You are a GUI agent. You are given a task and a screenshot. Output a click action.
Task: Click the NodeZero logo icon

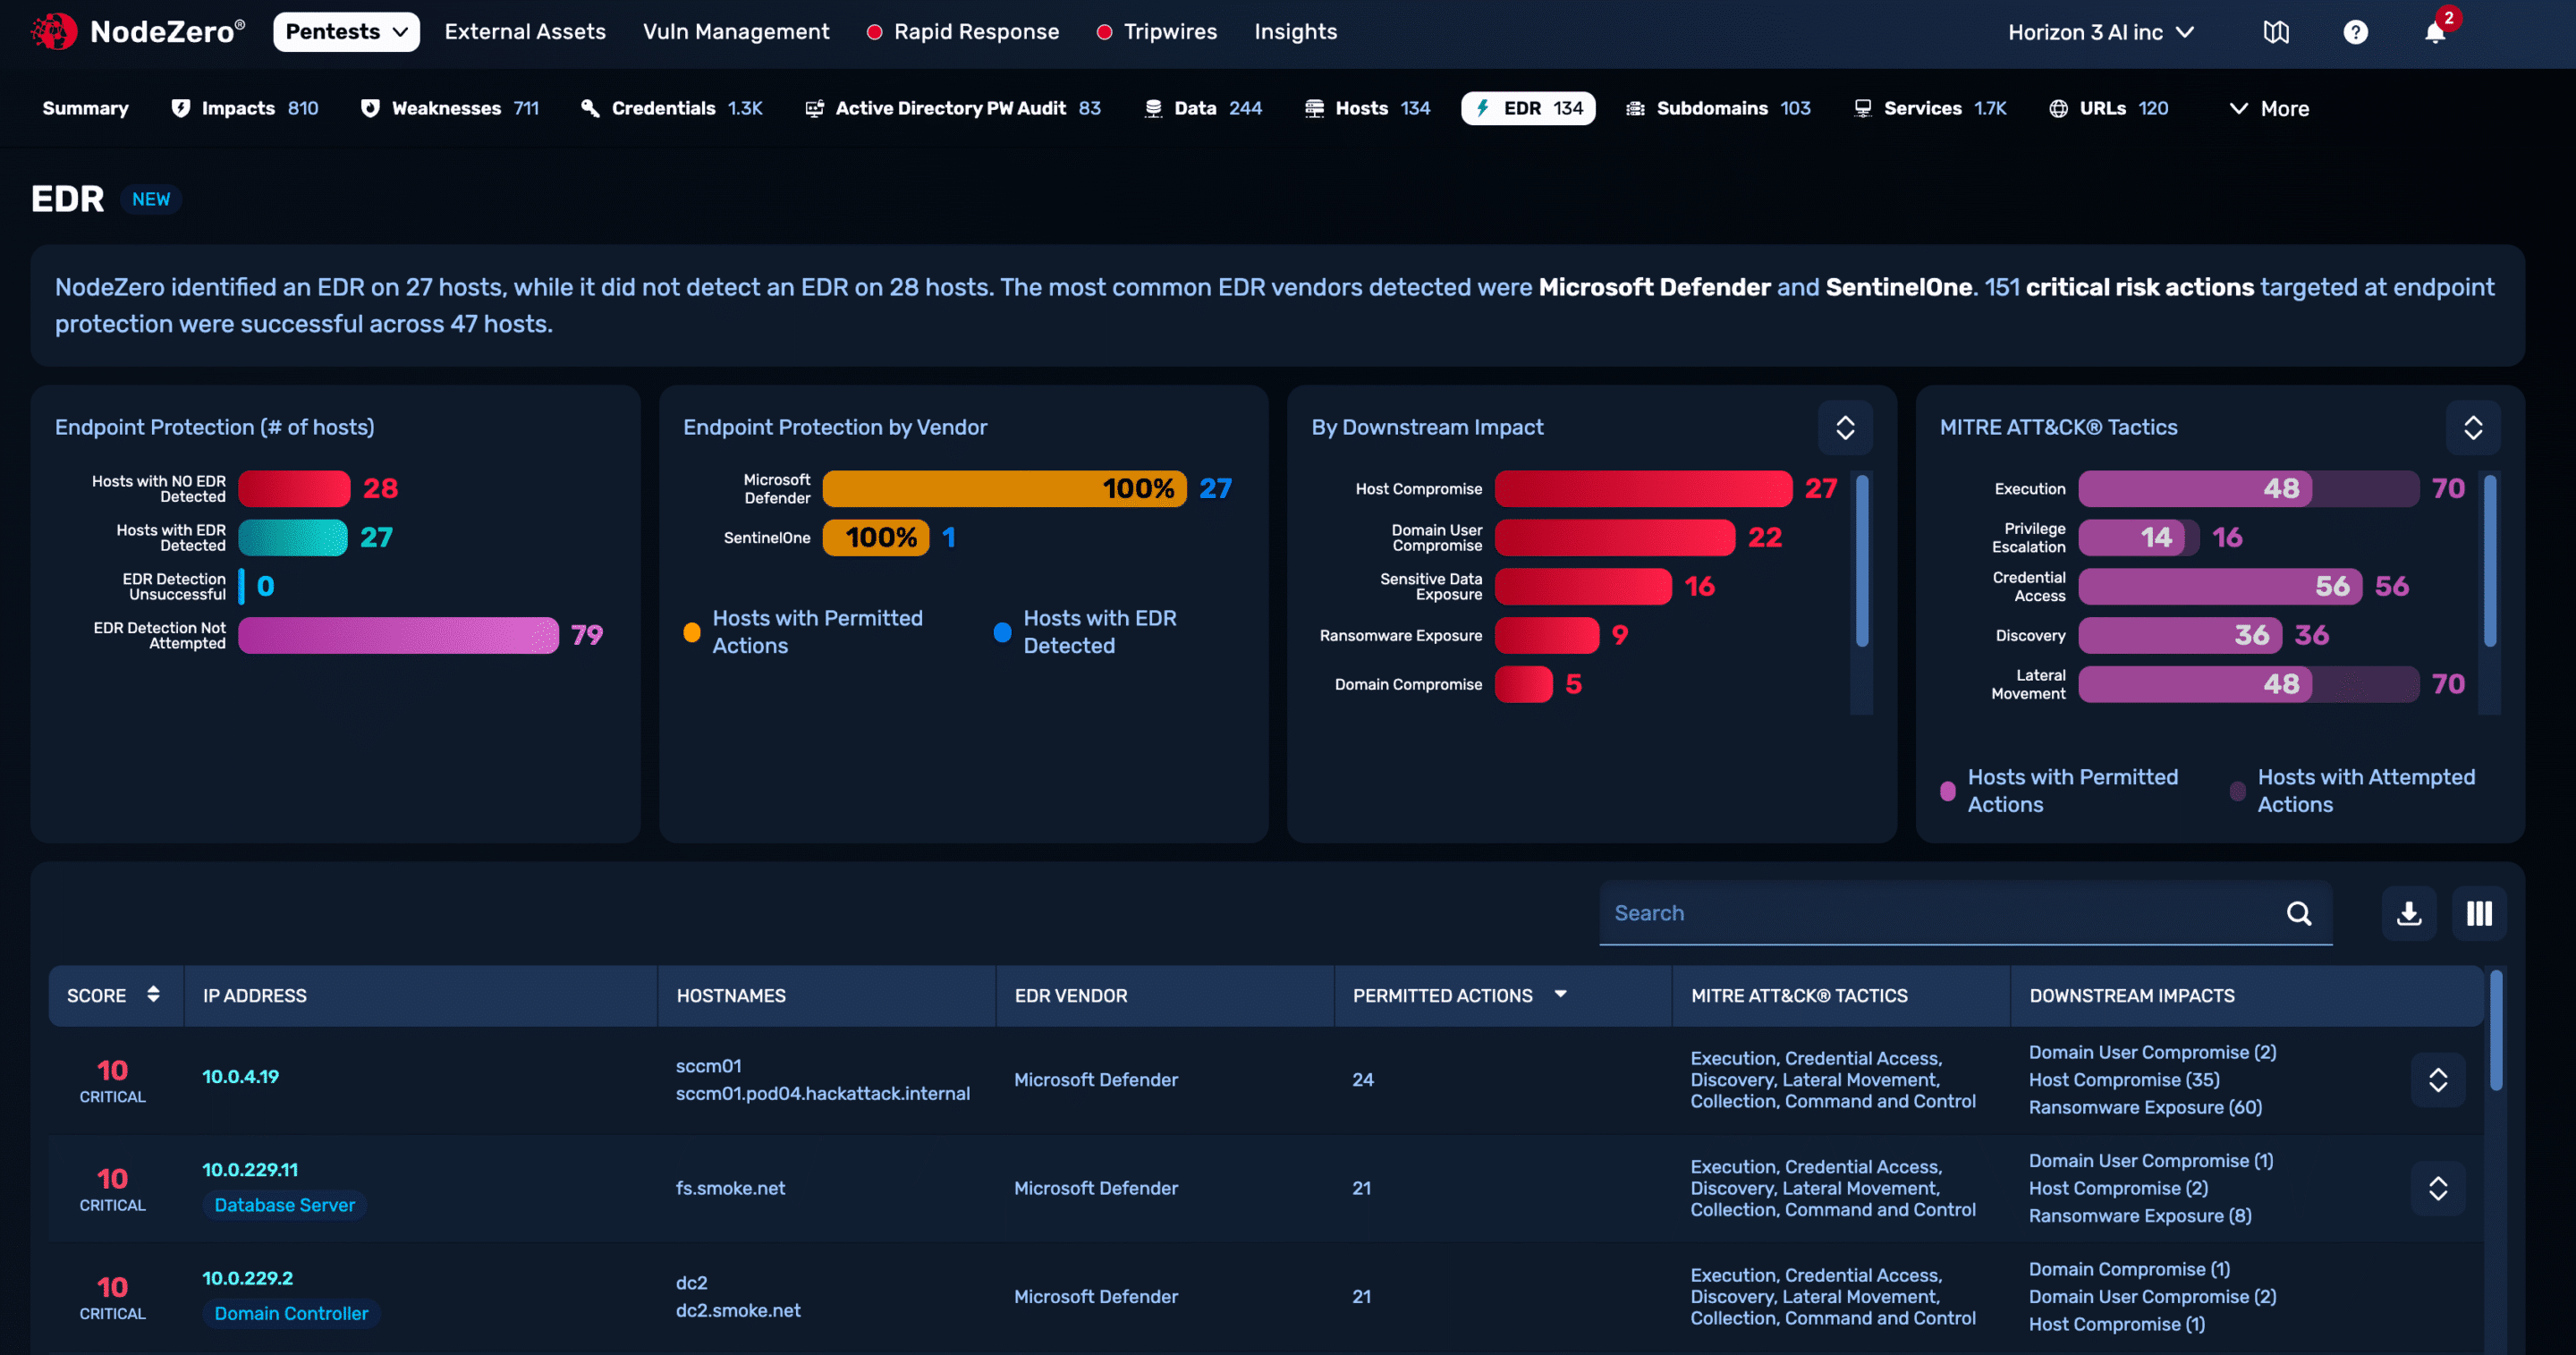click(53, 32)
